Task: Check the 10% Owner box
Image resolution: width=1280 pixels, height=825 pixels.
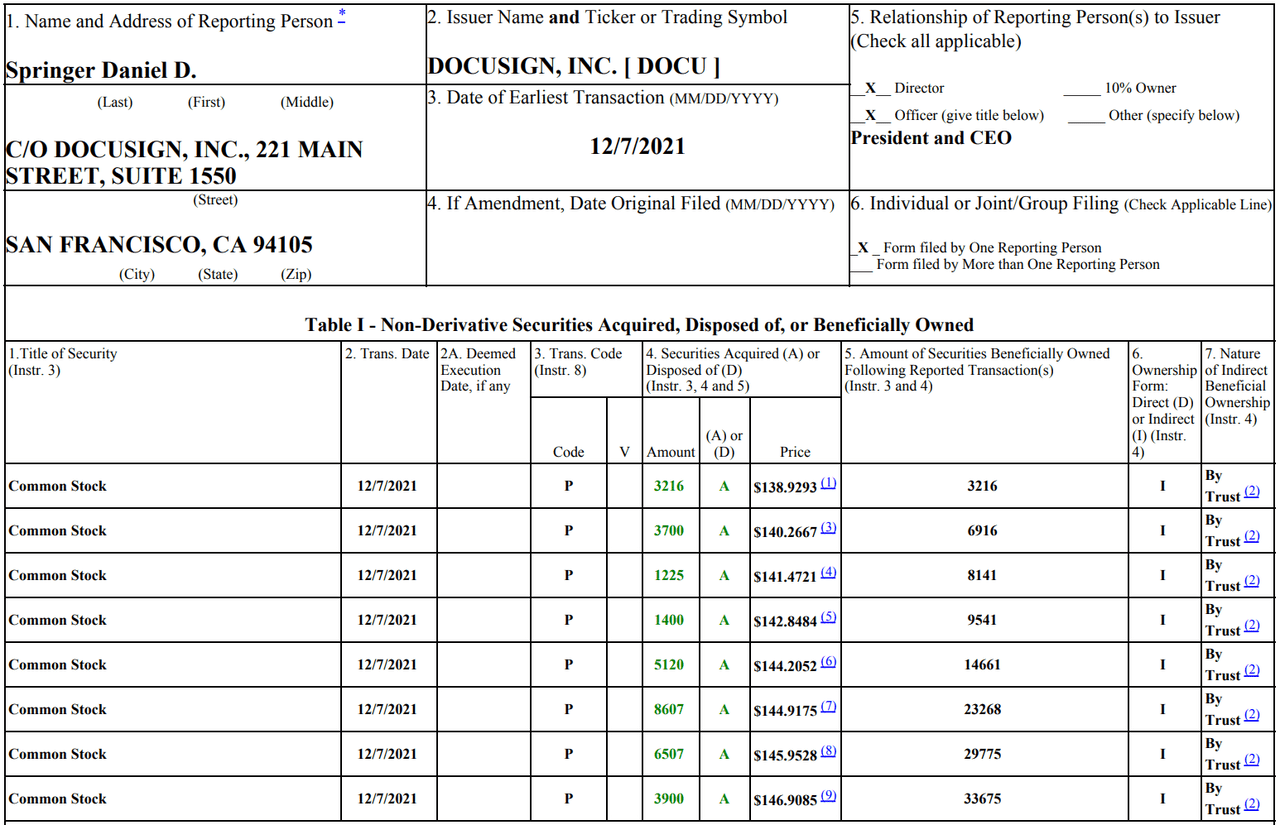Action: point(1081,88)
